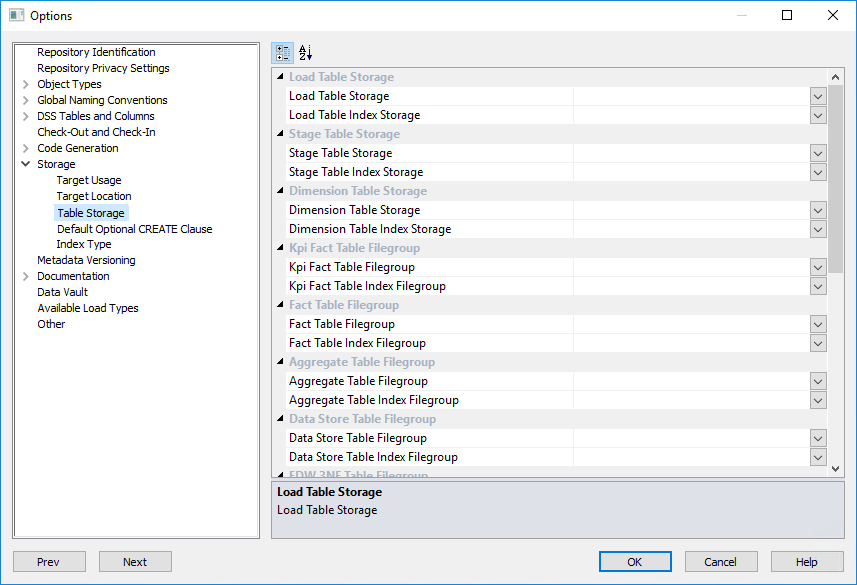Sort properties alphabetically with A-Z icon
Viewport: 857px width, 585px height.
[x=306, y=53]
